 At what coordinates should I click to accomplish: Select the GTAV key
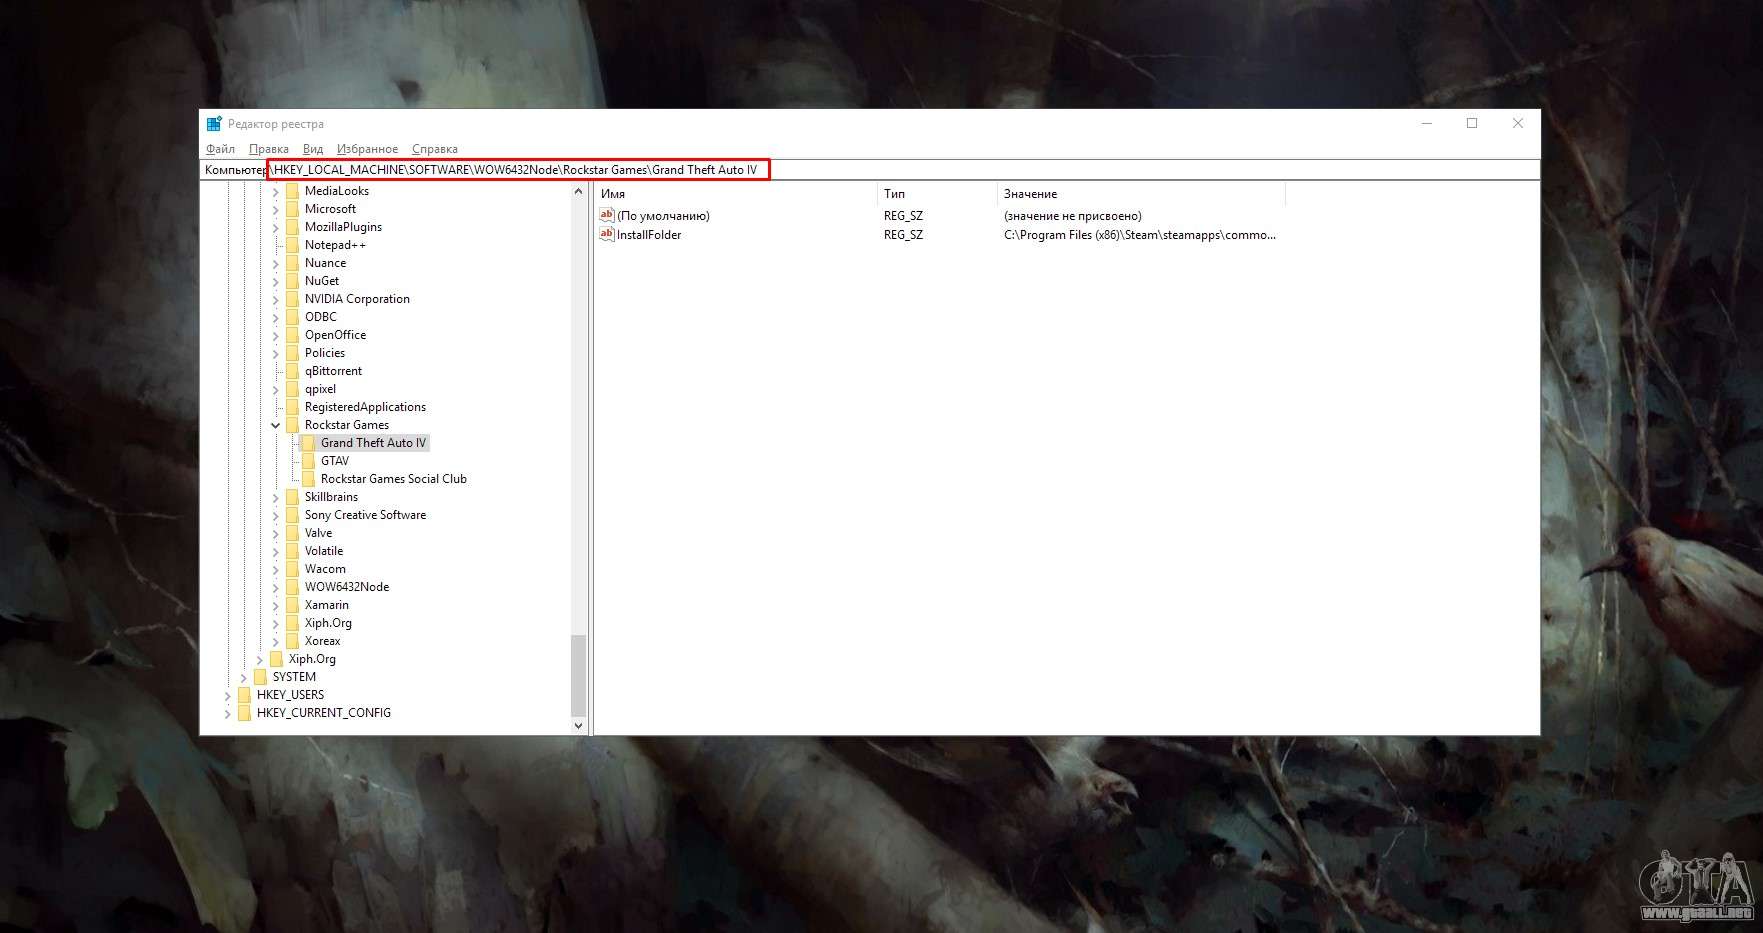pos(335,461)
